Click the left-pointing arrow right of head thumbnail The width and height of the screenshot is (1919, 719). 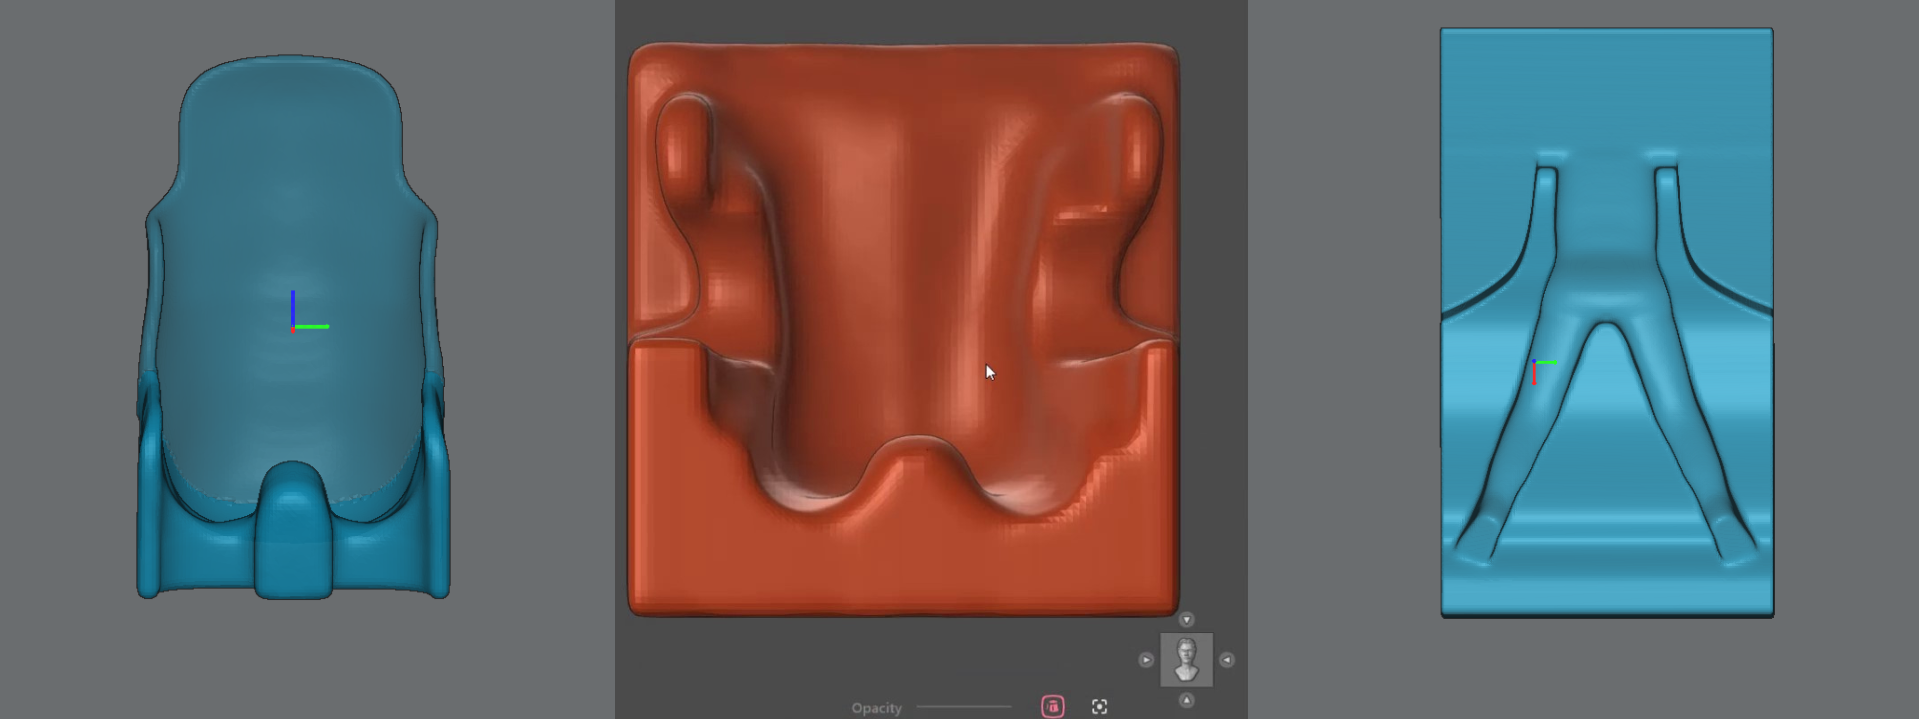[x=1227, y=660]
